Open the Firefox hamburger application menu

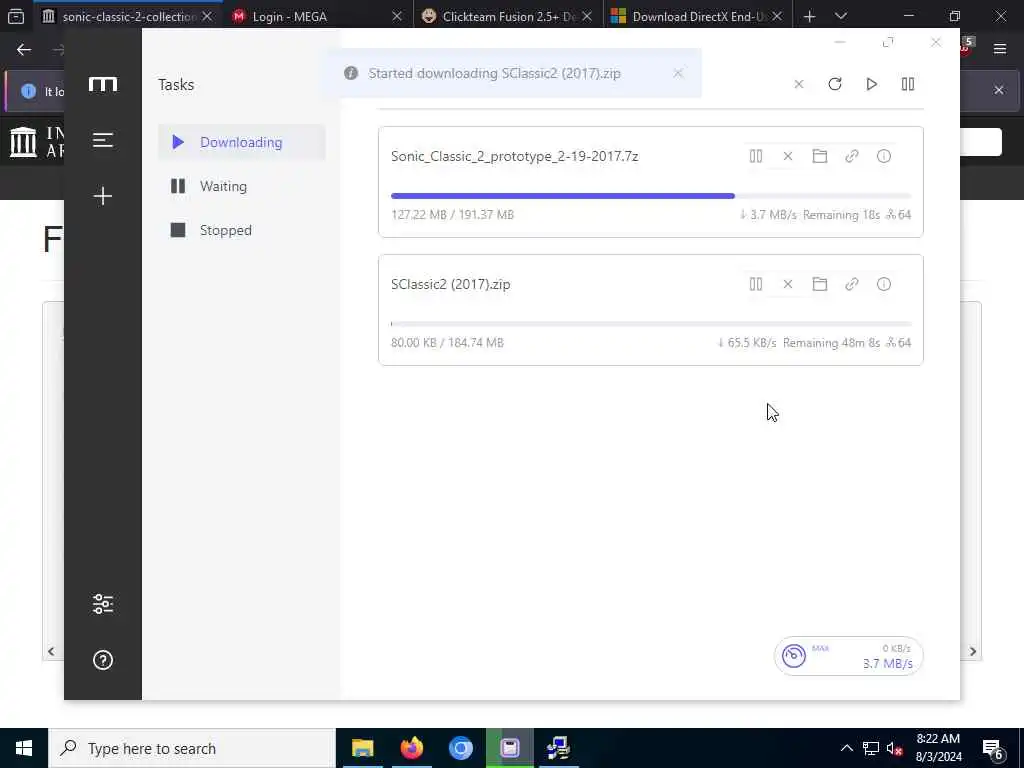1000,49
